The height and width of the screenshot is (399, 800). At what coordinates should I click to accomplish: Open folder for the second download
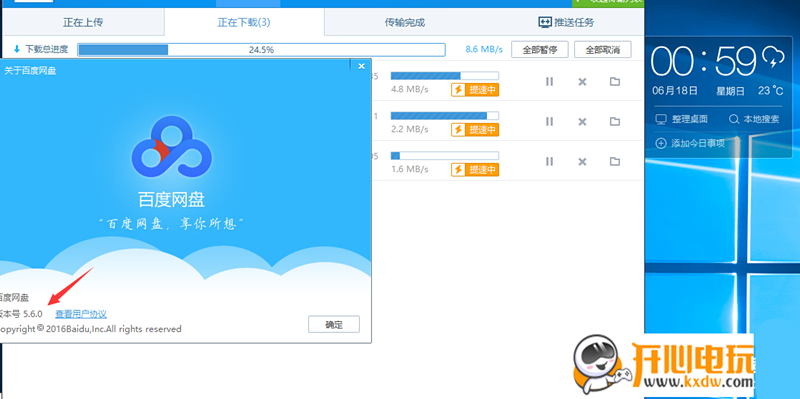[615, 121]
